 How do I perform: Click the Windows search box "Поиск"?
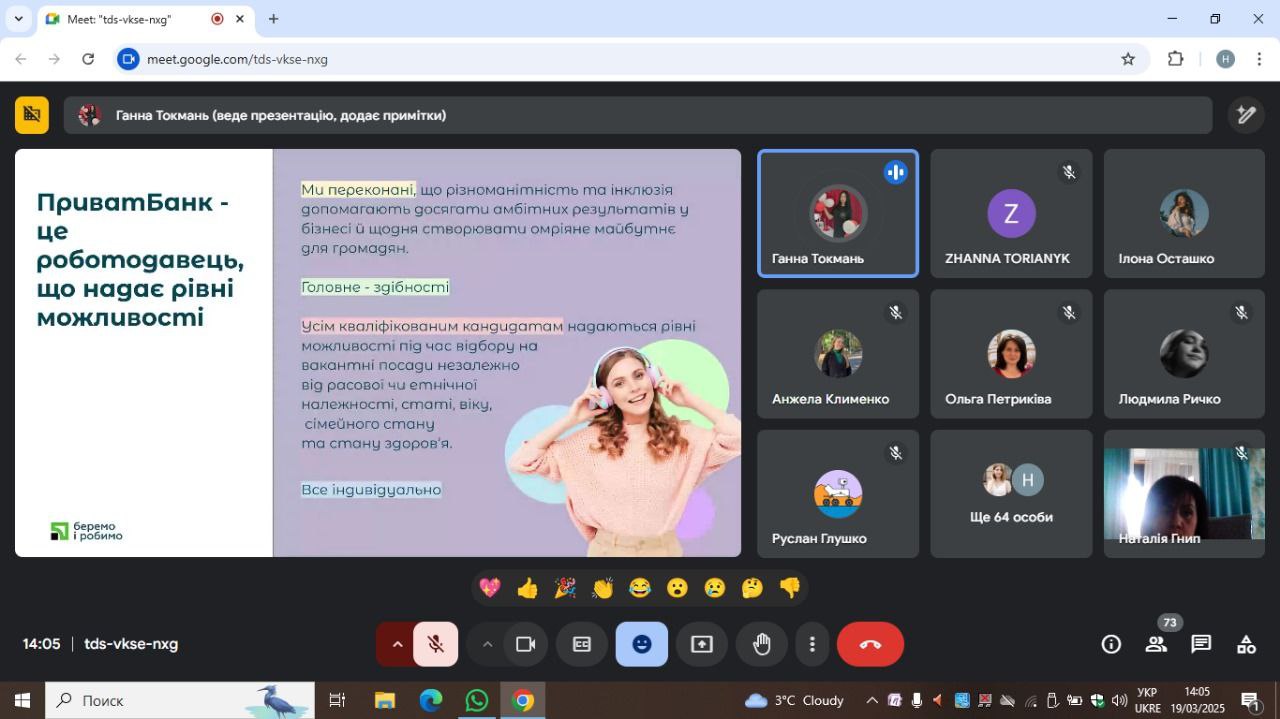point(180,700)
